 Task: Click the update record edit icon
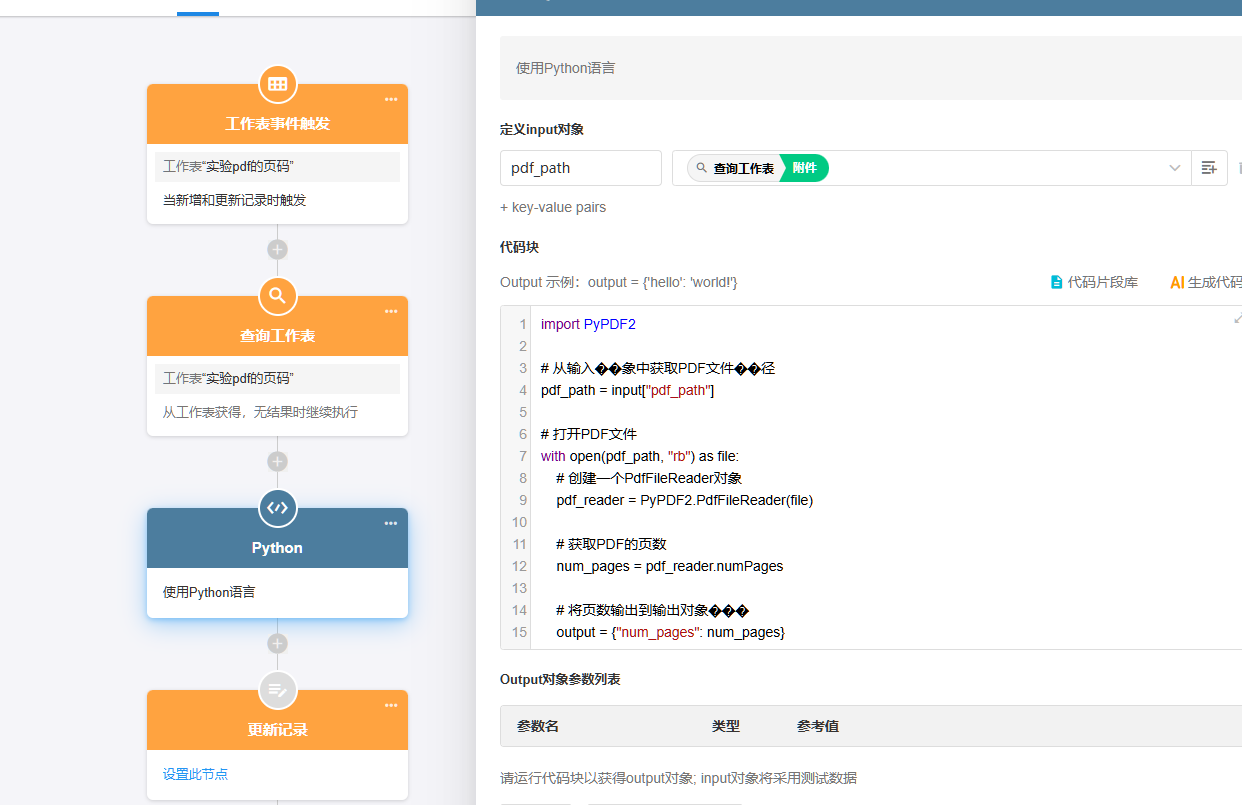coord(278,690)
